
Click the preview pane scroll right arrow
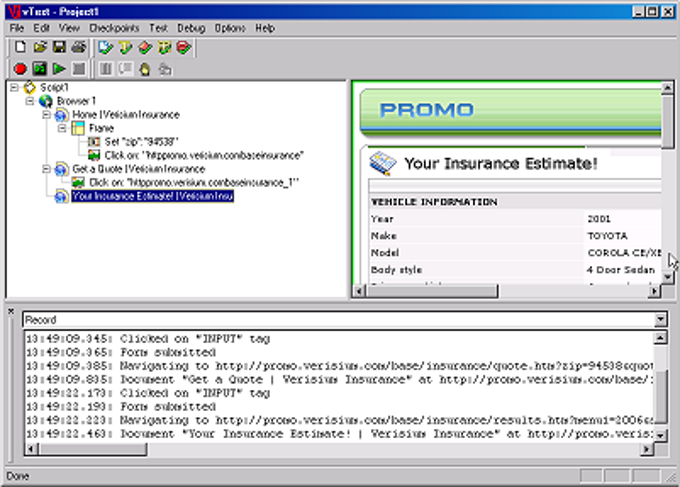(654, 291)
